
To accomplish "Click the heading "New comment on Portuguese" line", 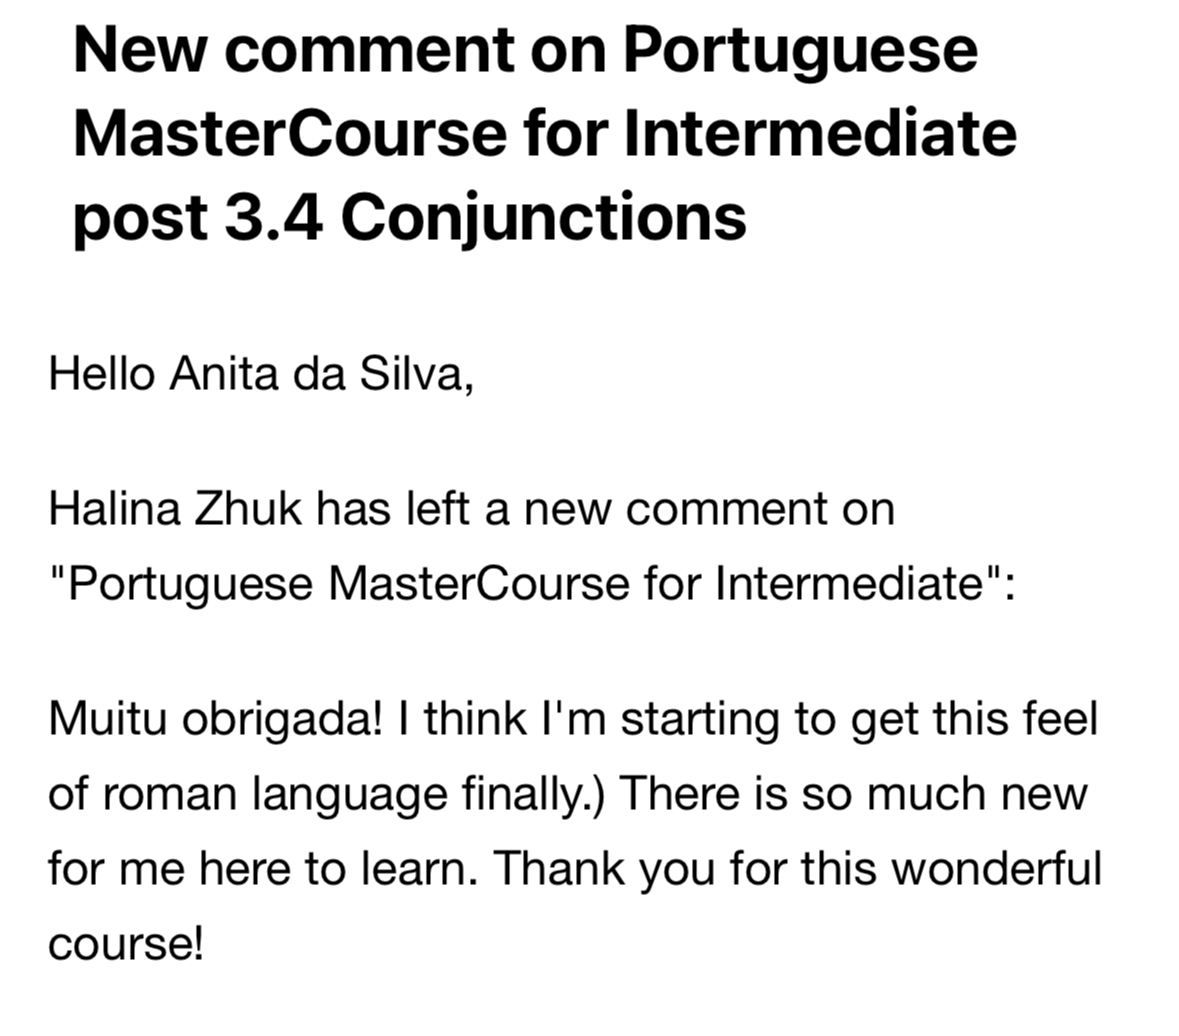I will (526, 52).
